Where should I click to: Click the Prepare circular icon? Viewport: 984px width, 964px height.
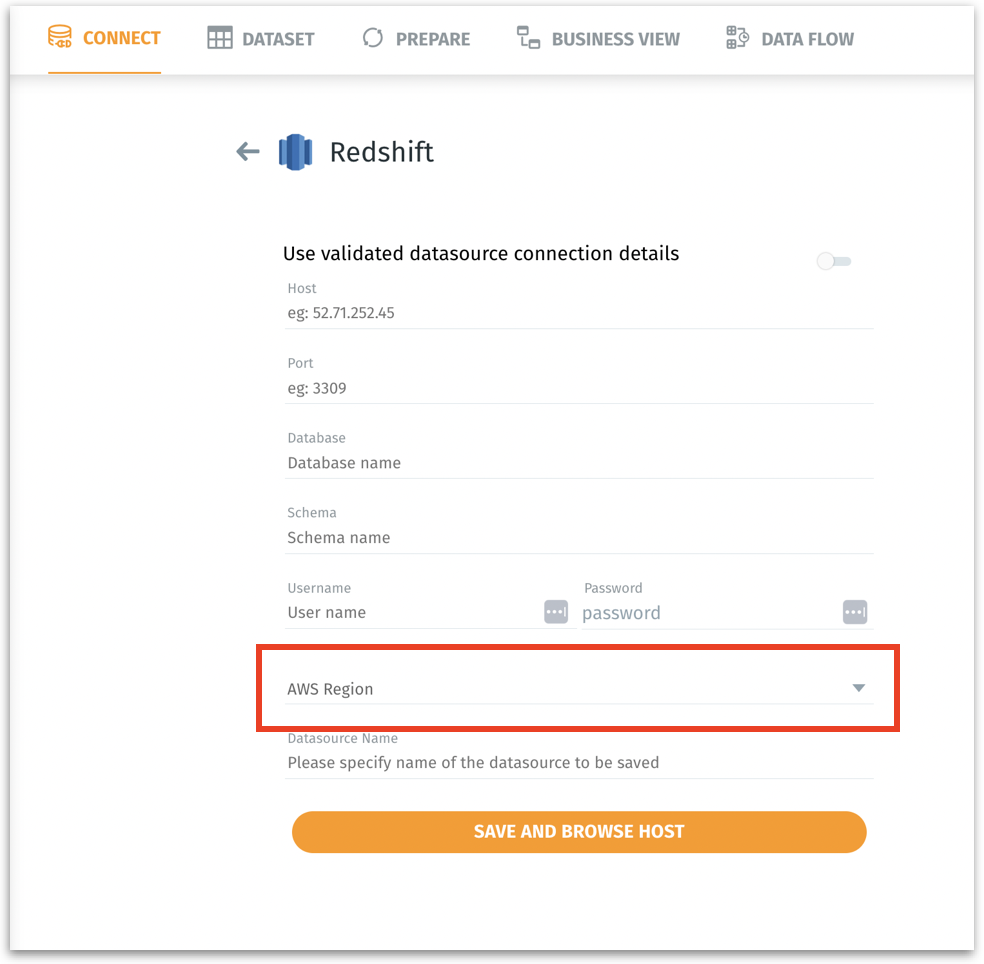coord(373,39)
